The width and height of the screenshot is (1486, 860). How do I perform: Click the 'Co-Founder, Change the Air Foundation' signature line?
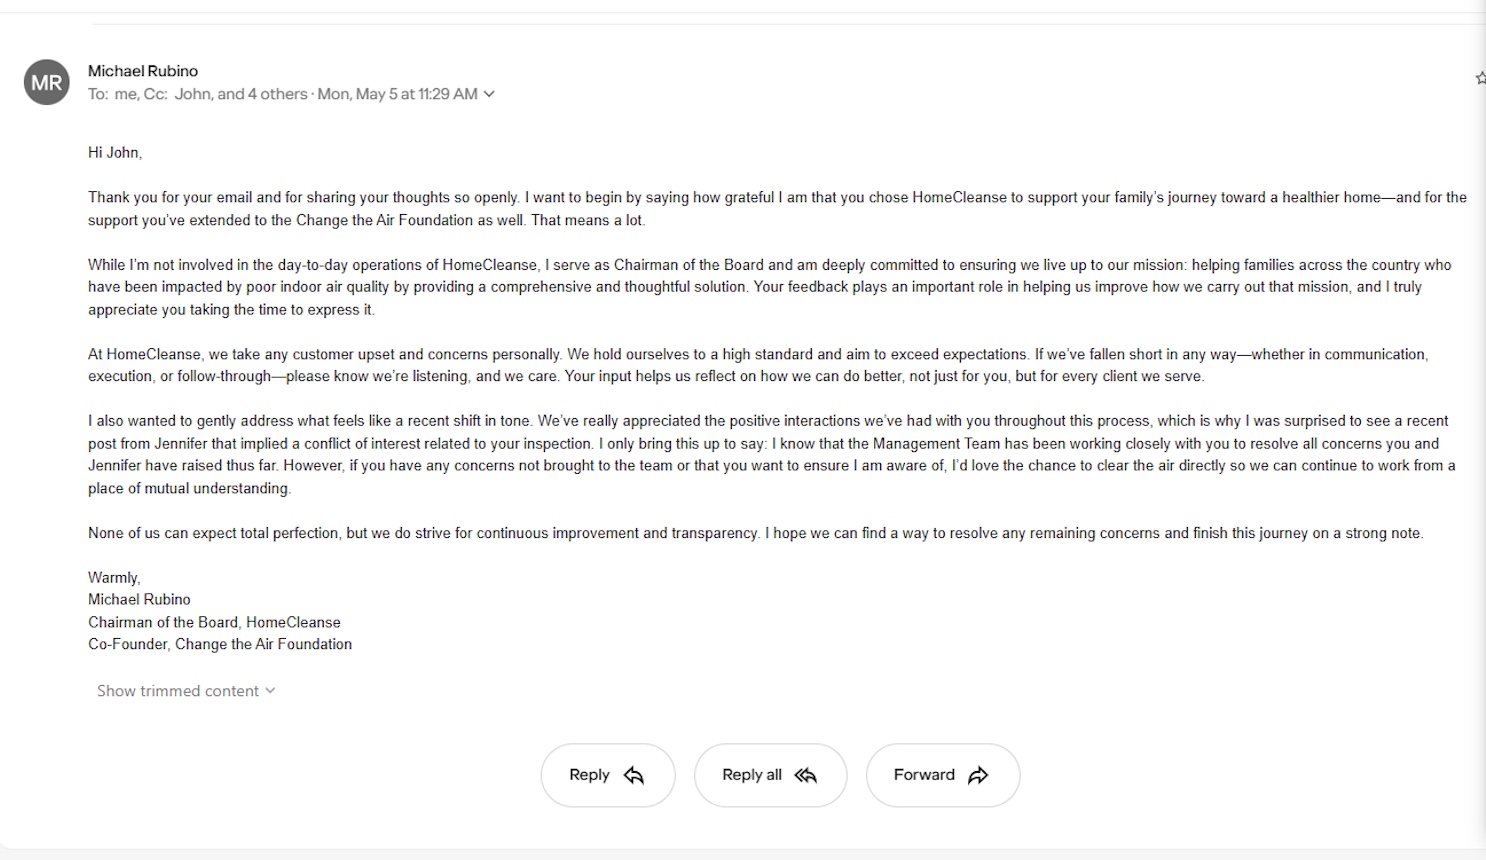(x=220, y=644)
